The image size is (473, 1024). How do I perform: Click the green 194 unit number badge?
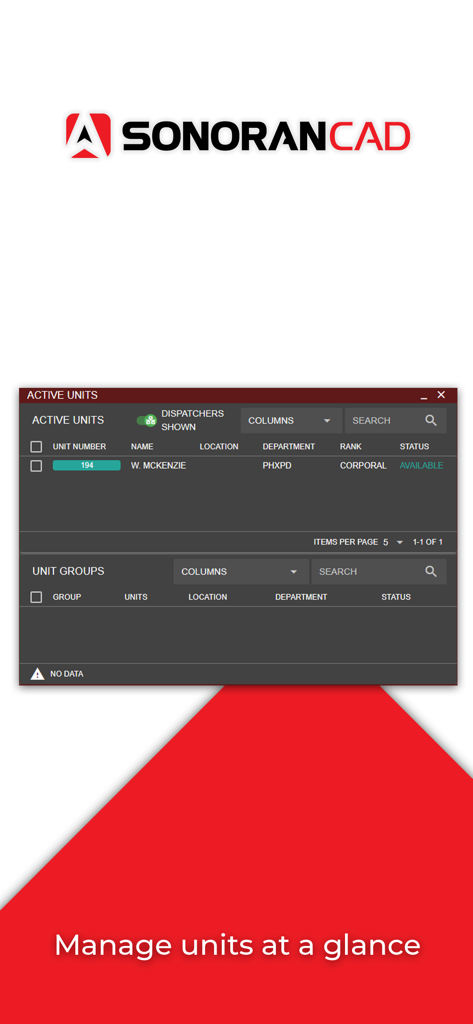tap(86, 466)
